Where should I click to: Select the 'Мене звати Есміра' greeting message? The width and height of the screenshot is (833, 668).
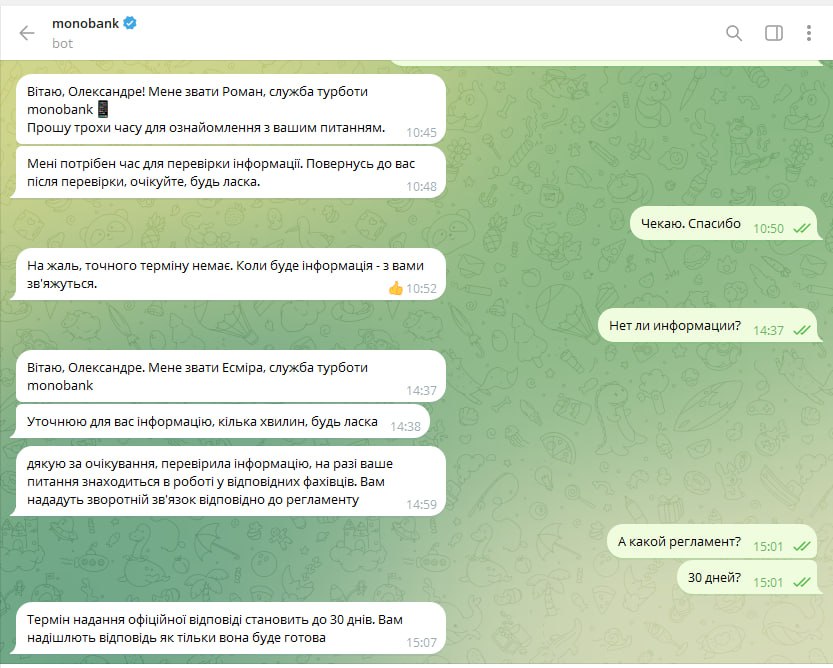point(231,376)
